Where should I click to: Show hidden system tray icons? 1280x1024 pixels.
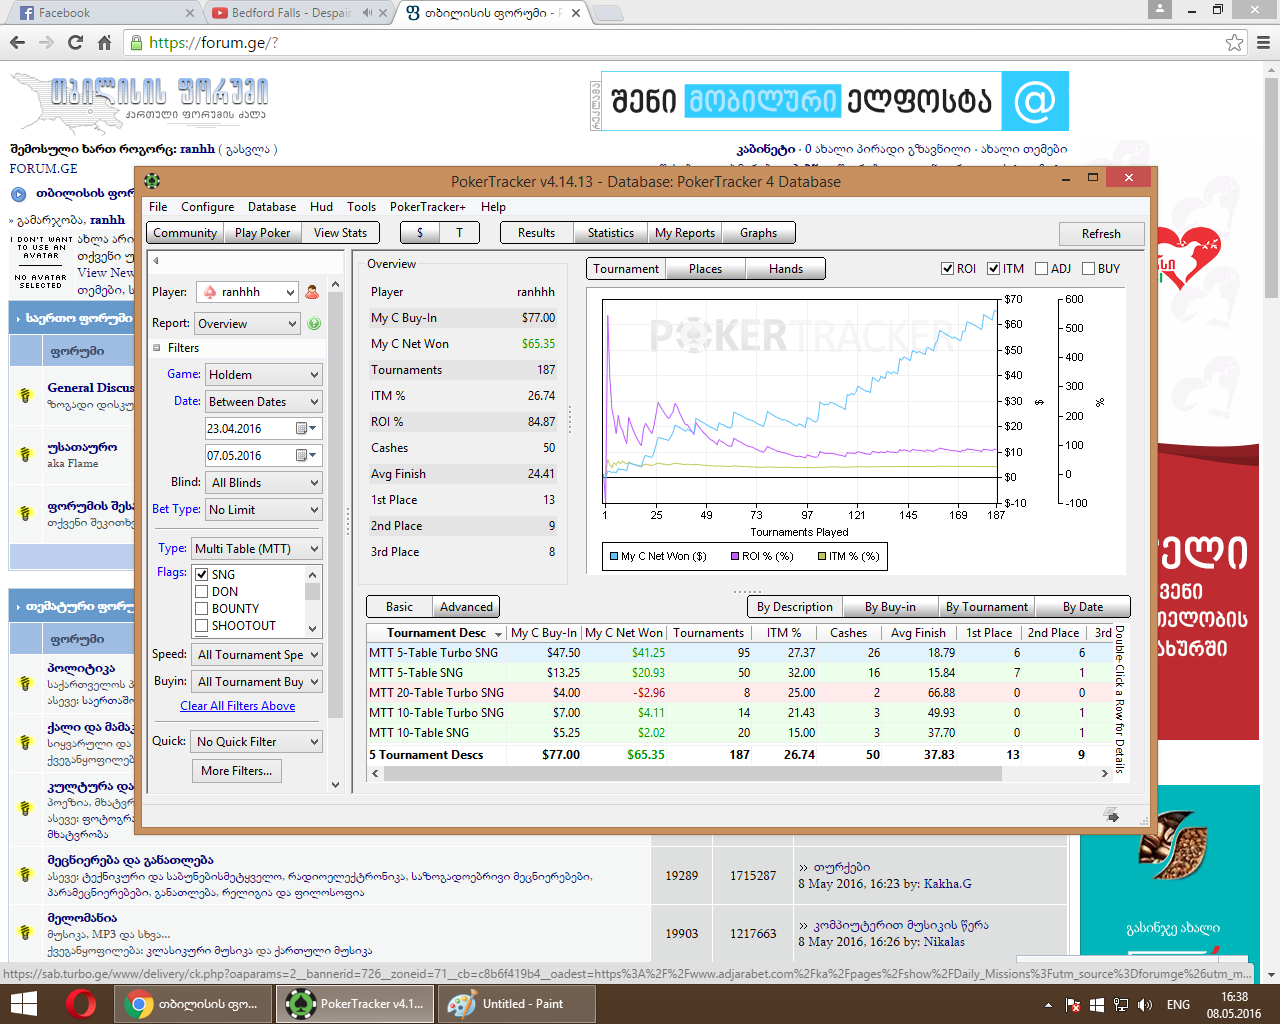tap(1048, 1004)
